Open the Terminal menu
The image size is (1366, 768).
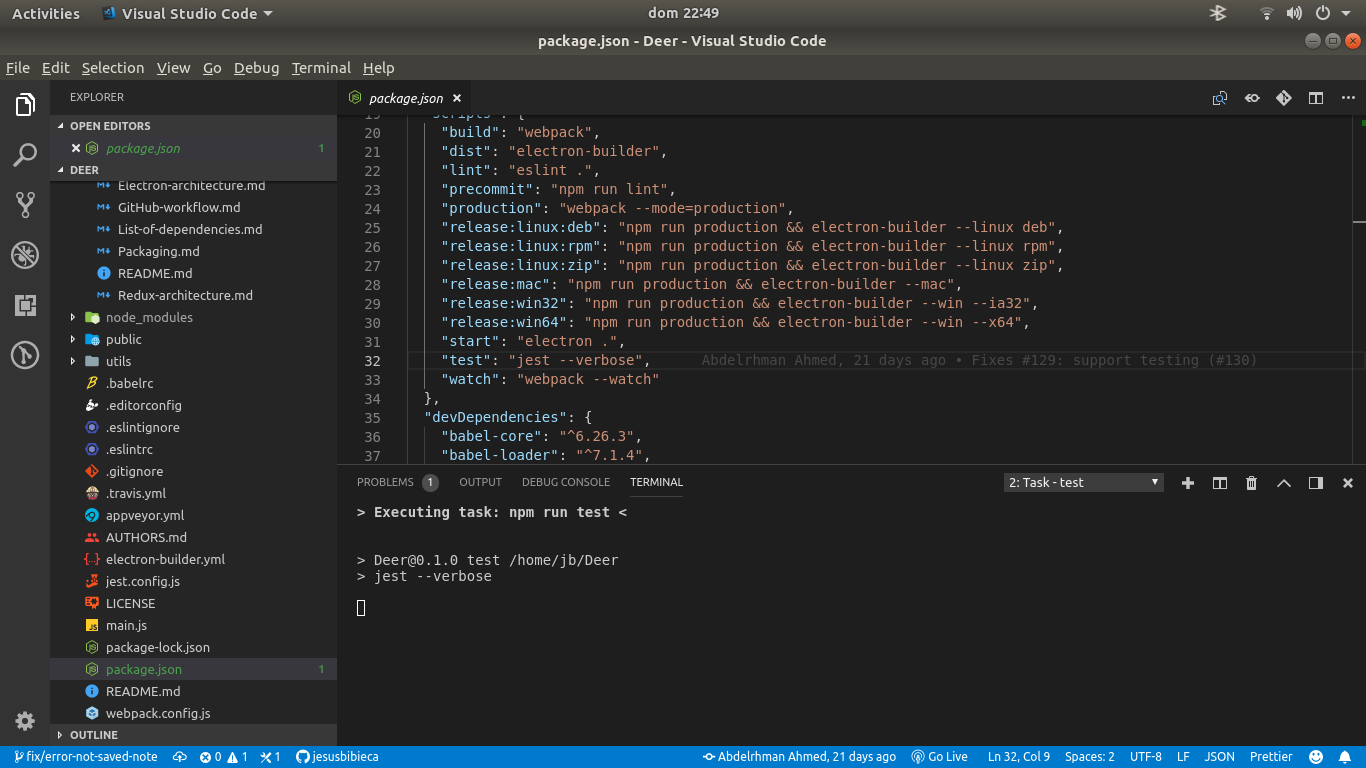(320, 68)
